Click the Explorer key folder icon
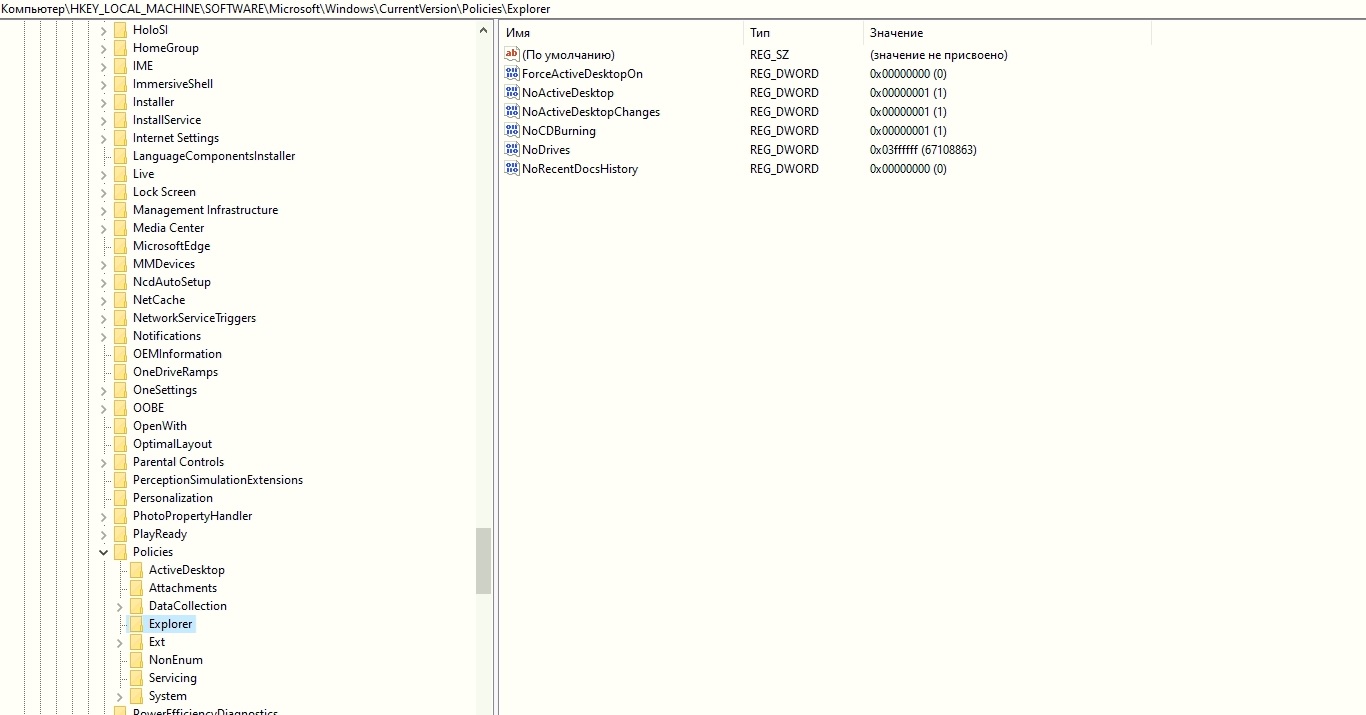The image size is (1366, 715). click(136, 624)
